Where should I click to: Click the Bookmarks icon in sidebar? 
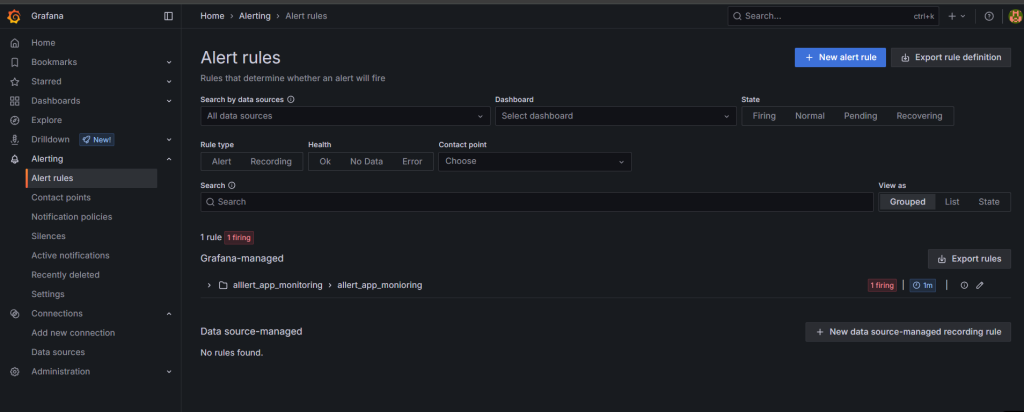pos(14,62)
